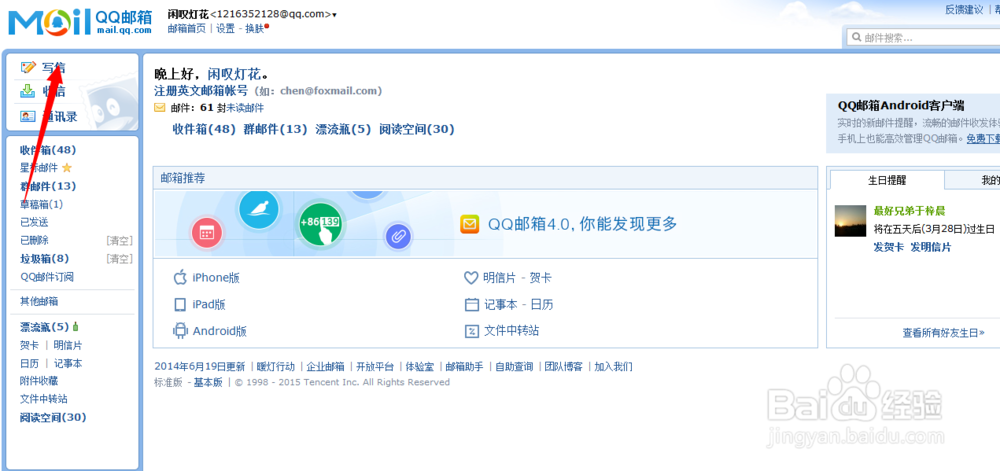Open 群邮件(13) folder in sidebar

48,186
